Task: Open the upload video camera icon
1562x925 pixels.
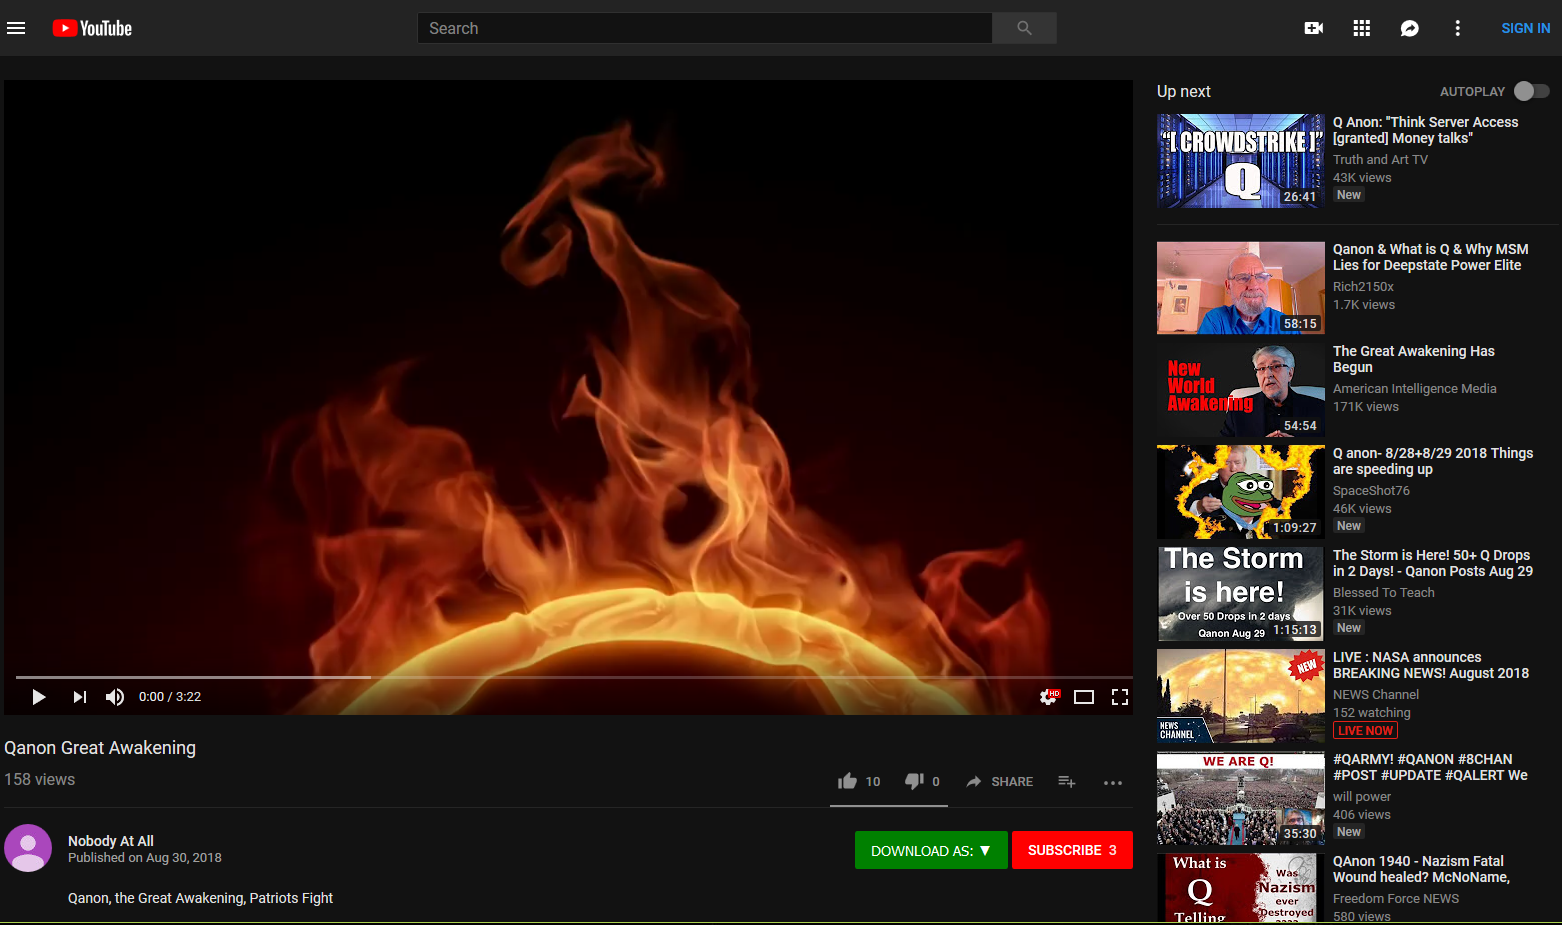Action: (1314, 28)
